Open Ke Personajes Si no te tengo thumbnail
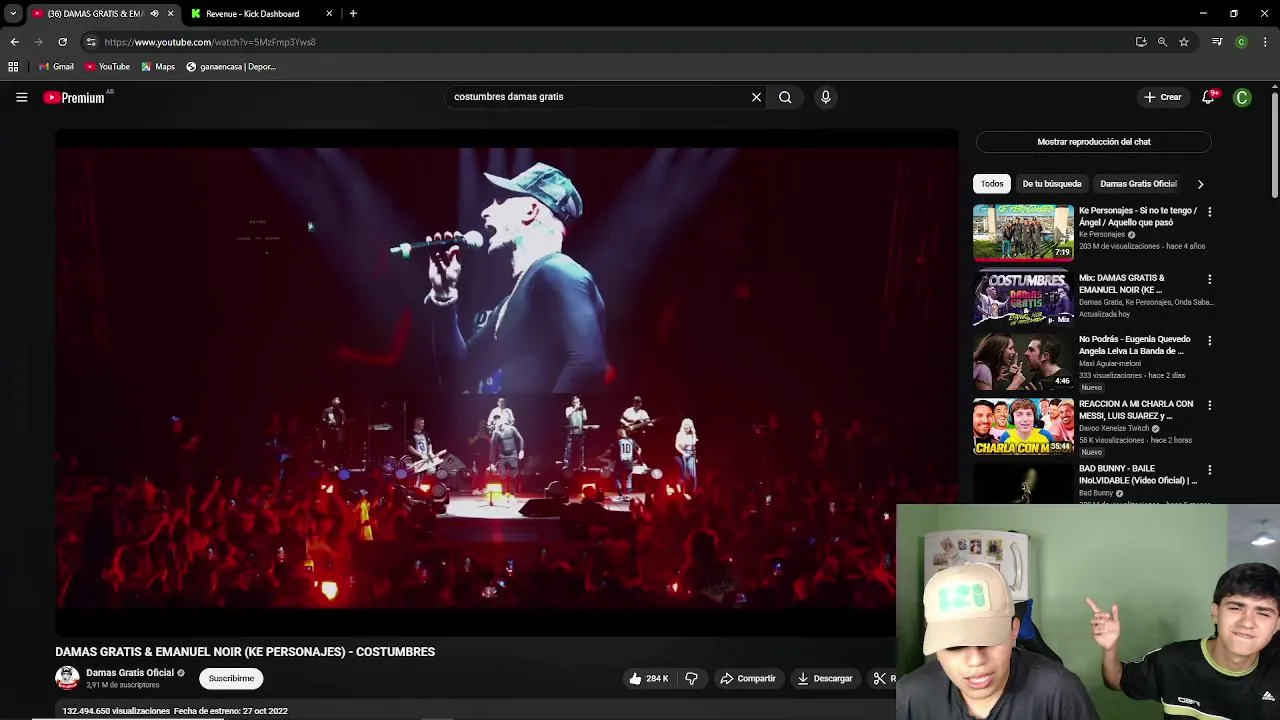This screenshot has height=720, width=1280. coord(1023,232)
